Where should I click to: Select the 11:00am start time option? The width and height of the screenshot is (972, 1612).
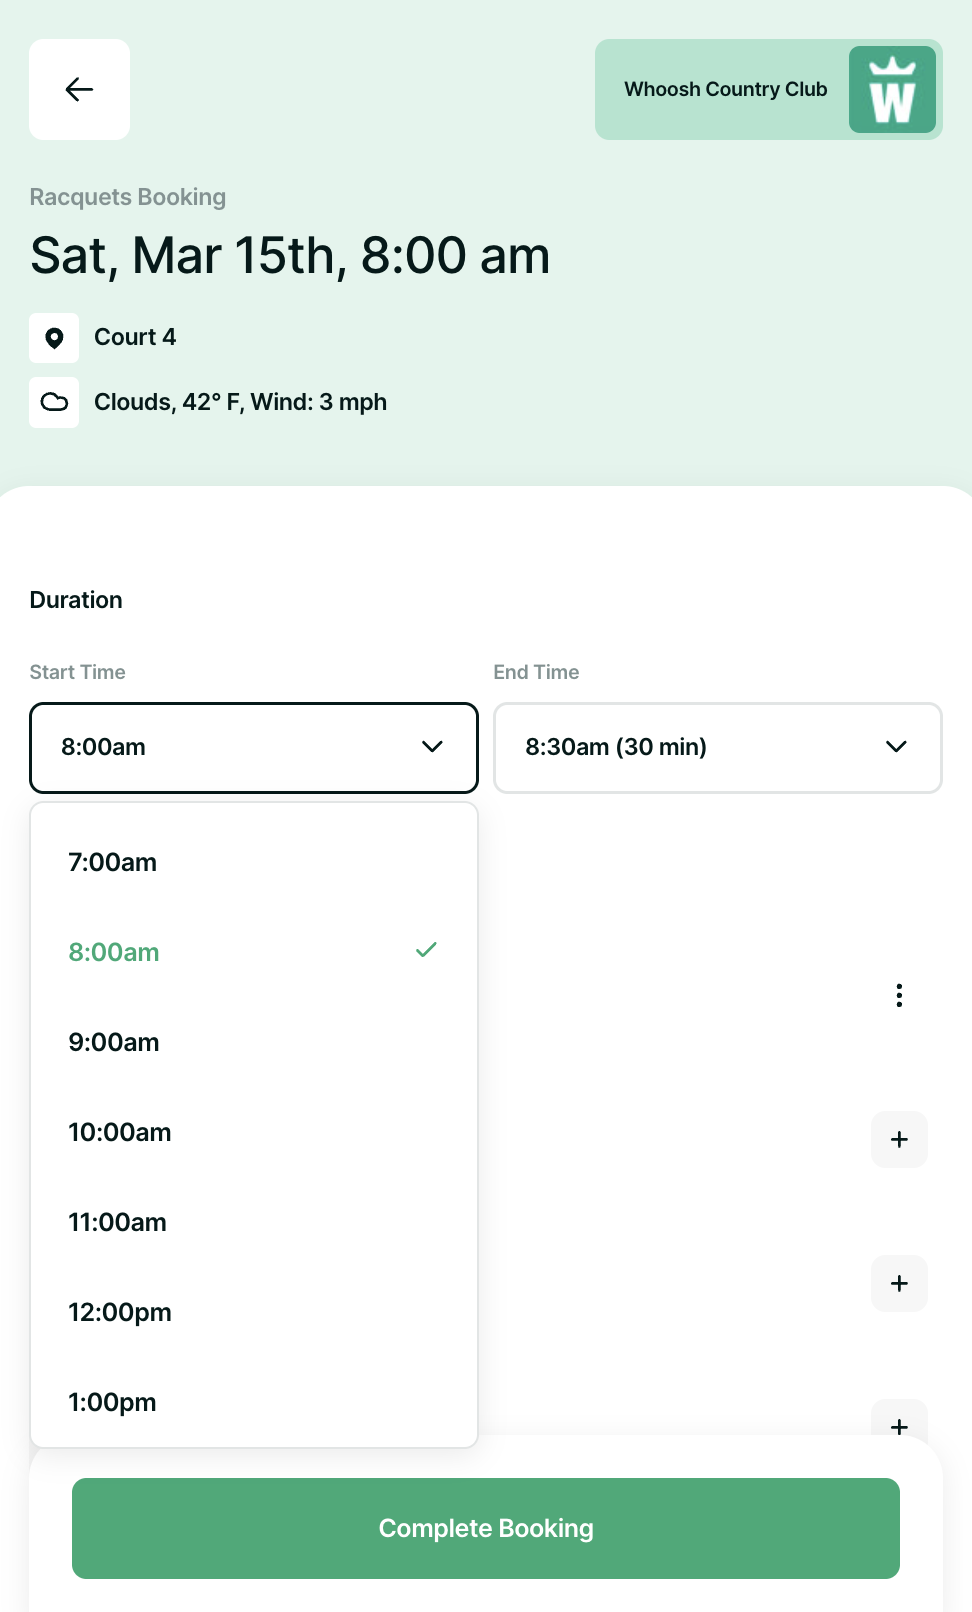118,1222
